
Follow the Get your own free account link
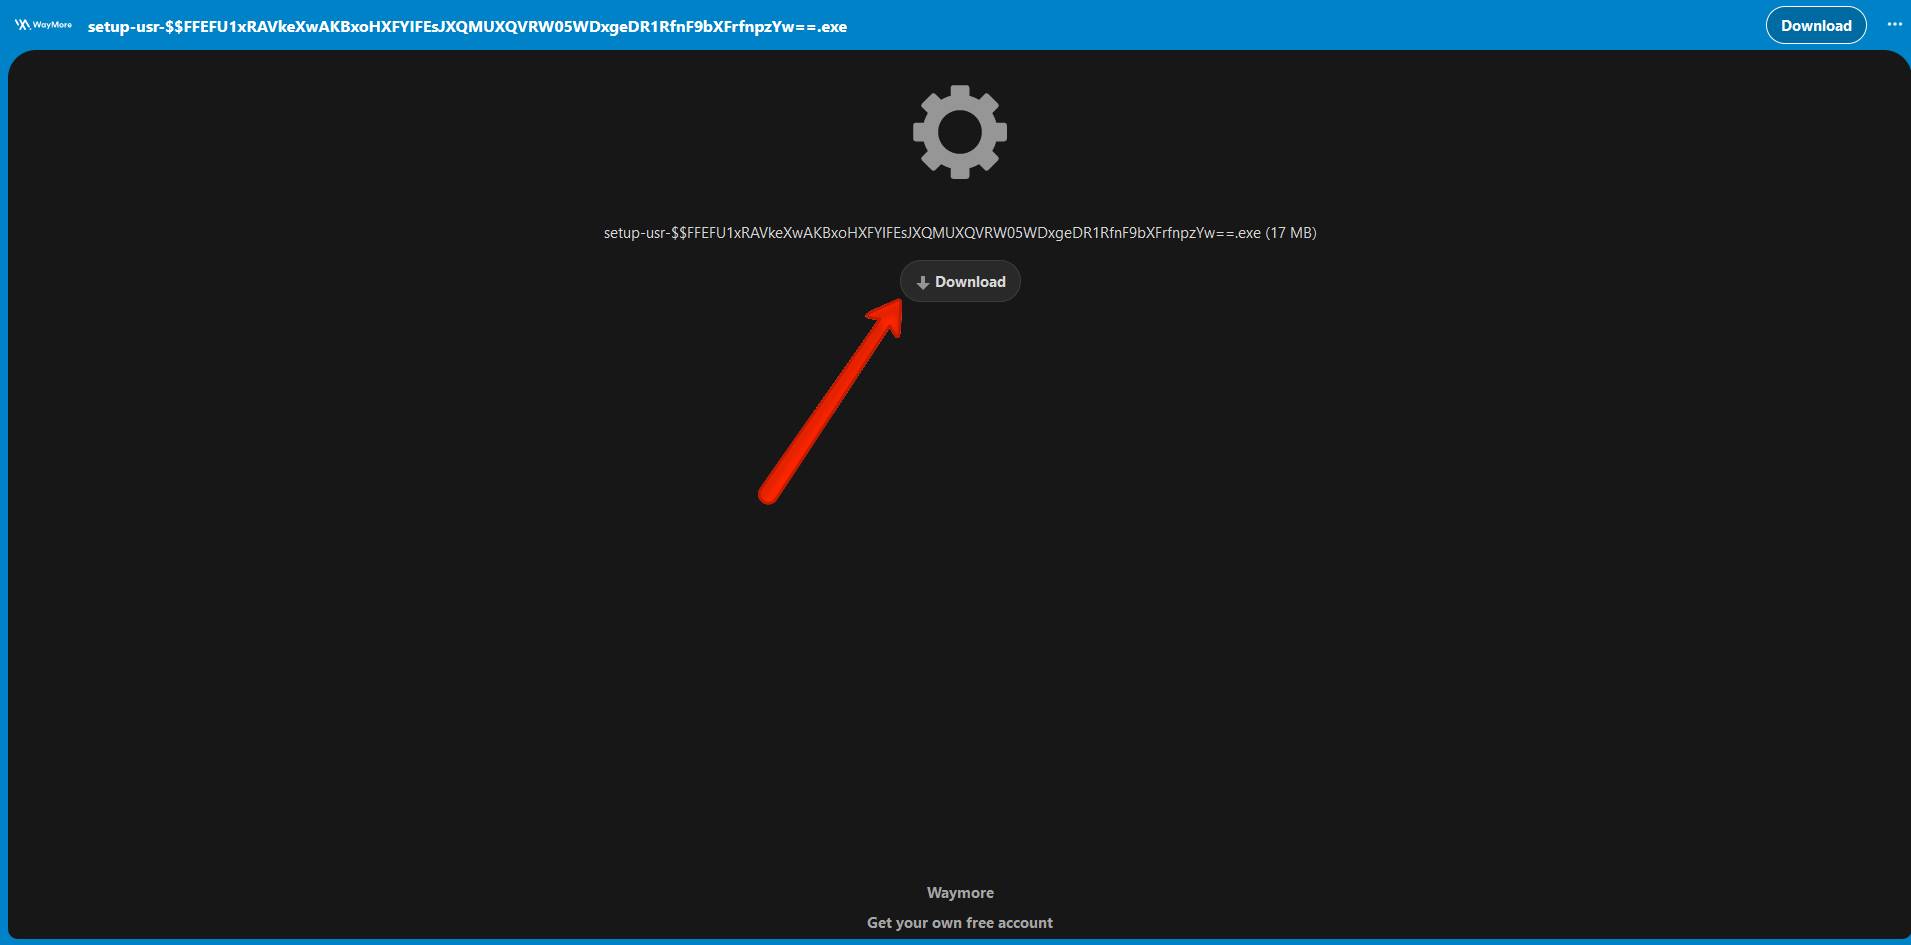pyautogui.click(x=960, y=923)
